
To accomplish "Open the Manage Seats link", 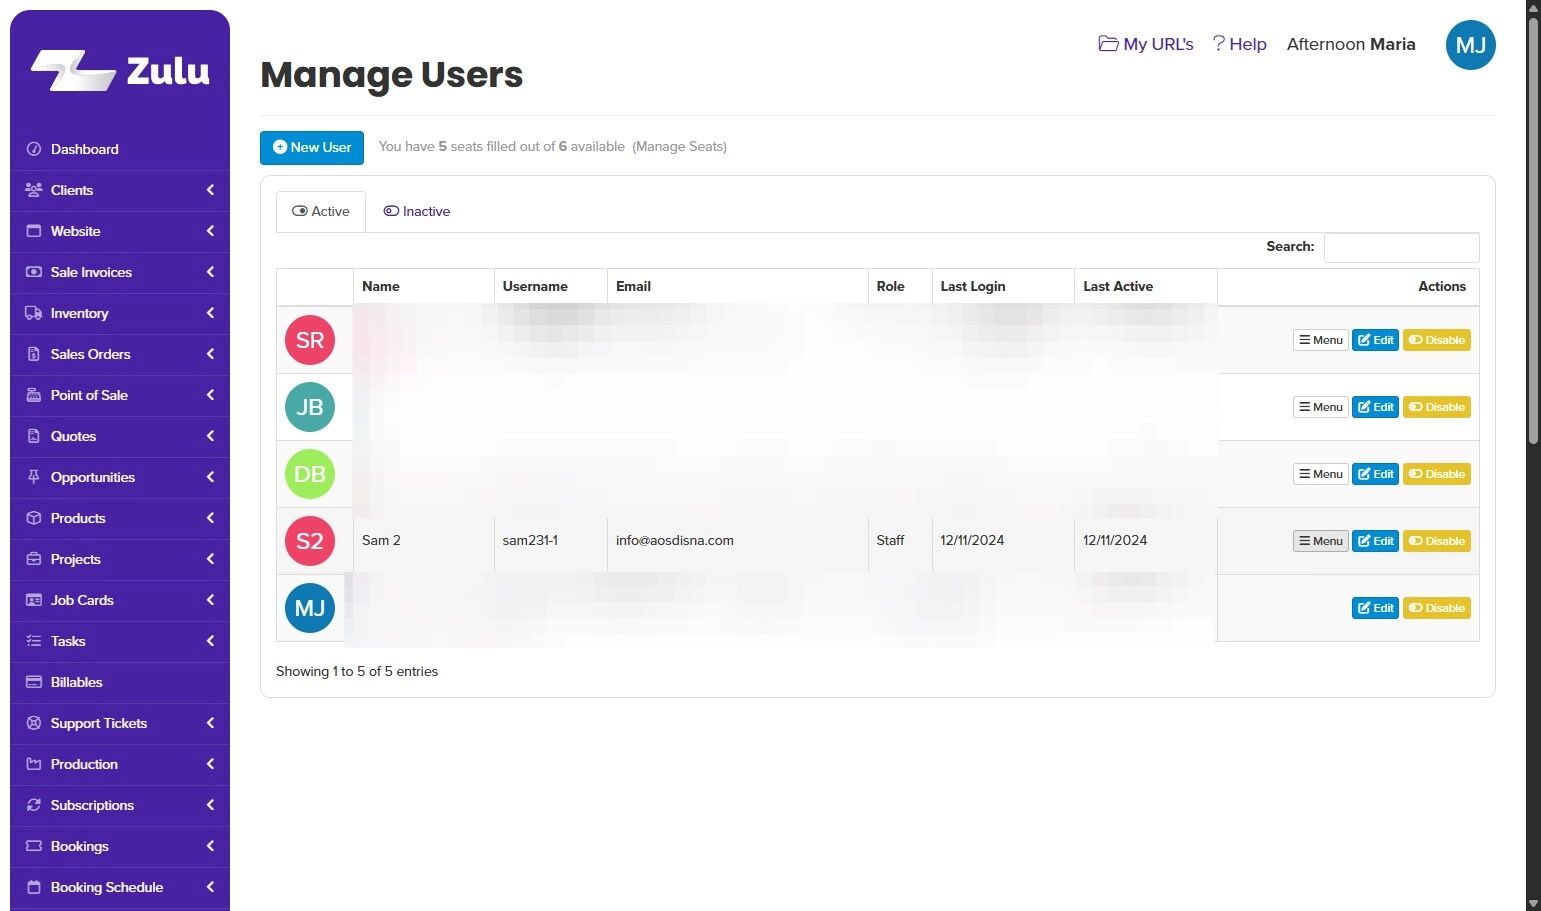I will coord(680,146).
